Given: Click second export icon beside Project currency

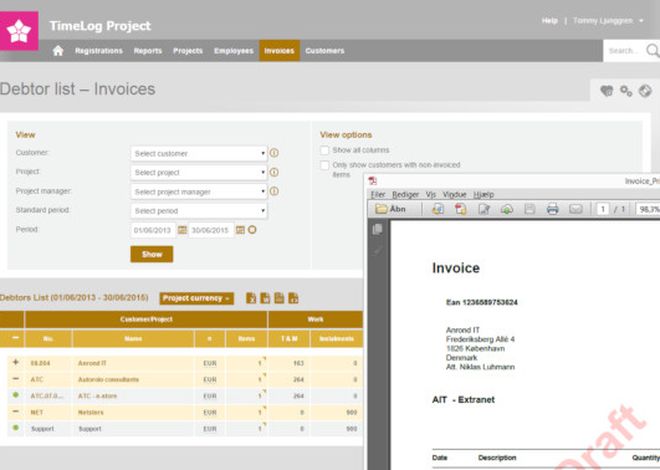Looking at the screenshot, I should point(265,298).
